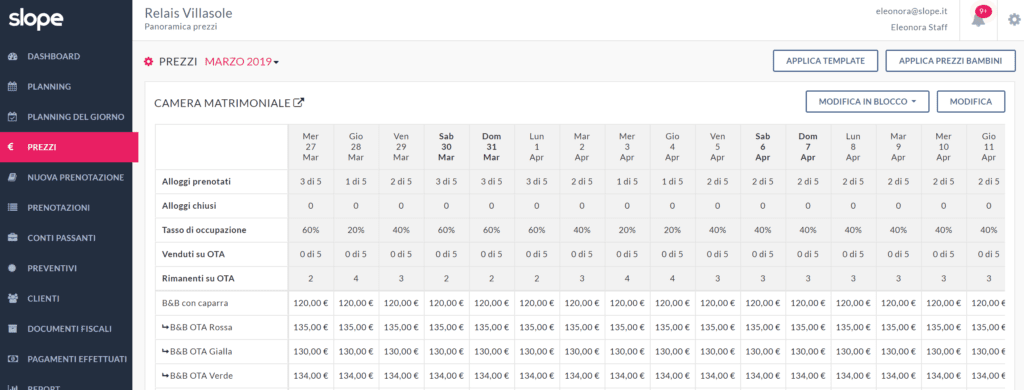Expand the MODIFICA IN BLOCCO dropdown
The height and width of the screenshot is (390, 1024).
pos(867,102)
